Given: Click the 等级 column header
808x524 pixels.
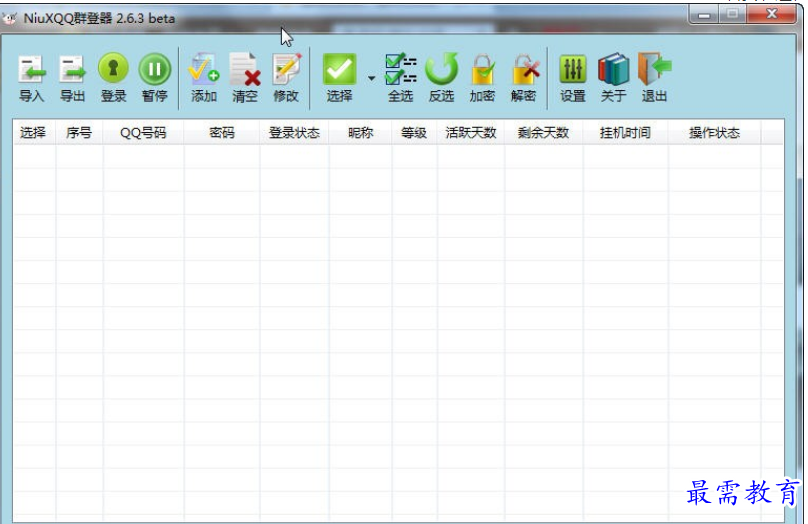Looking at the screenshot, I should (414, 133).
